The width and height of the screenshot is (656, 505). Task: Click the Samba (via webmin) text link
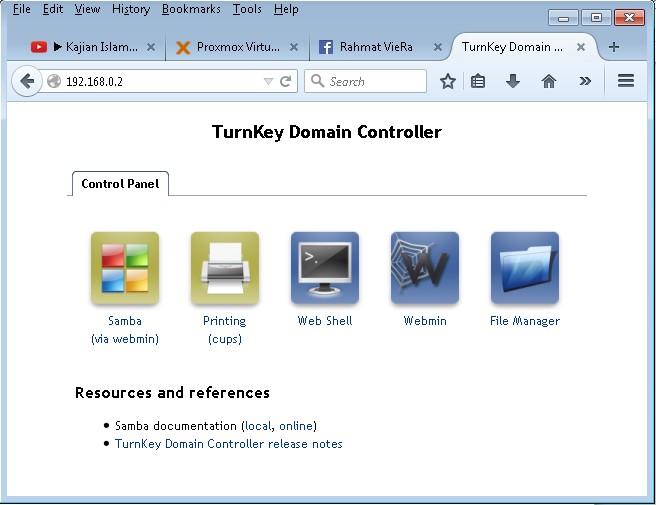pos(125,330)
